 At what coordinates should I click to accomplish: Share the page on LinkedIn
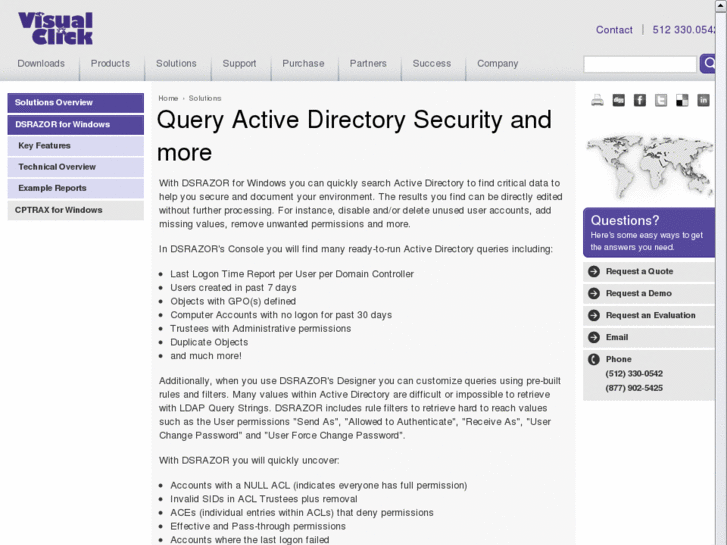tap(703, 100)
